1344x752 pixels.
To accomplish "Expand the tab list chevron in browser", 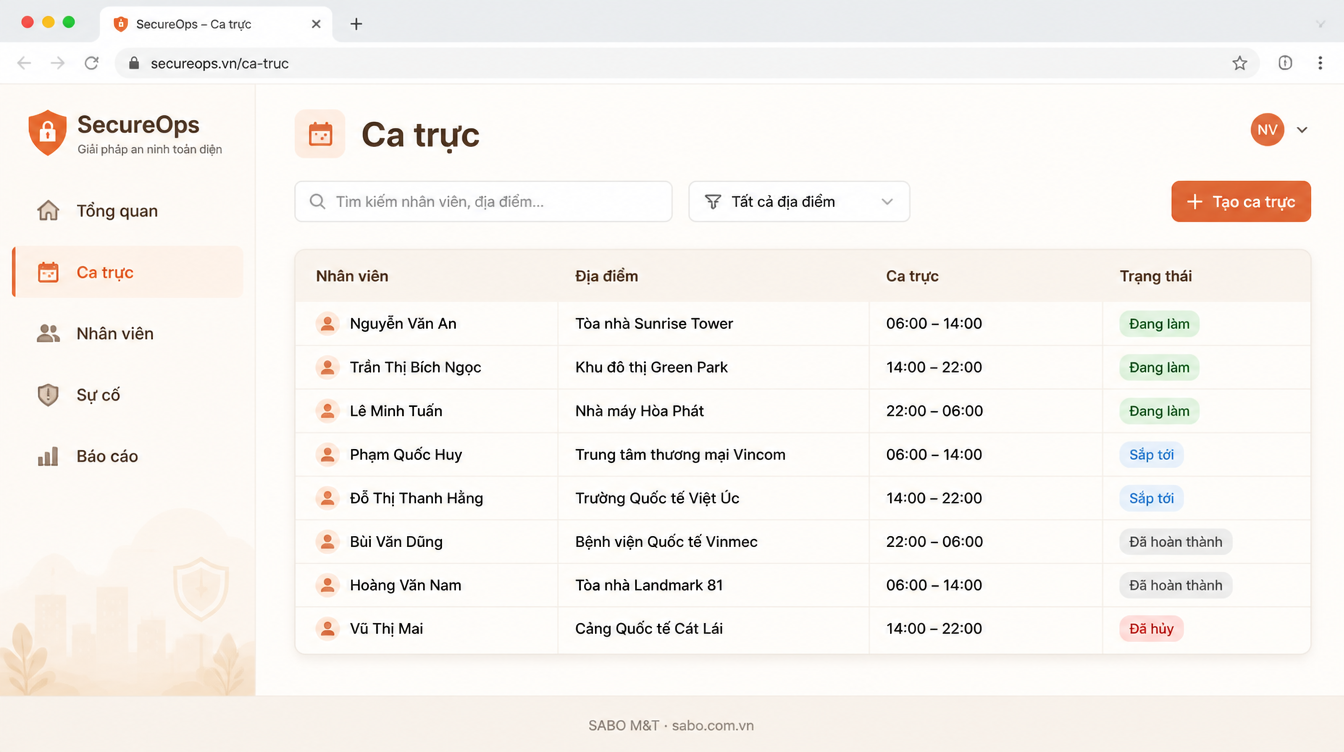I will click(1321, 24).
